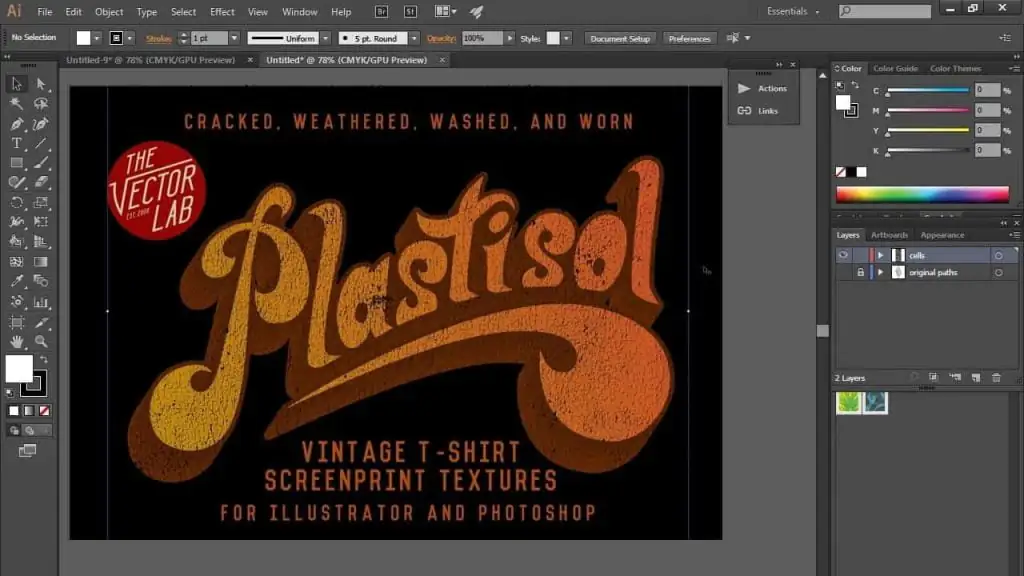Open the Effect menu

coord(222,12)
